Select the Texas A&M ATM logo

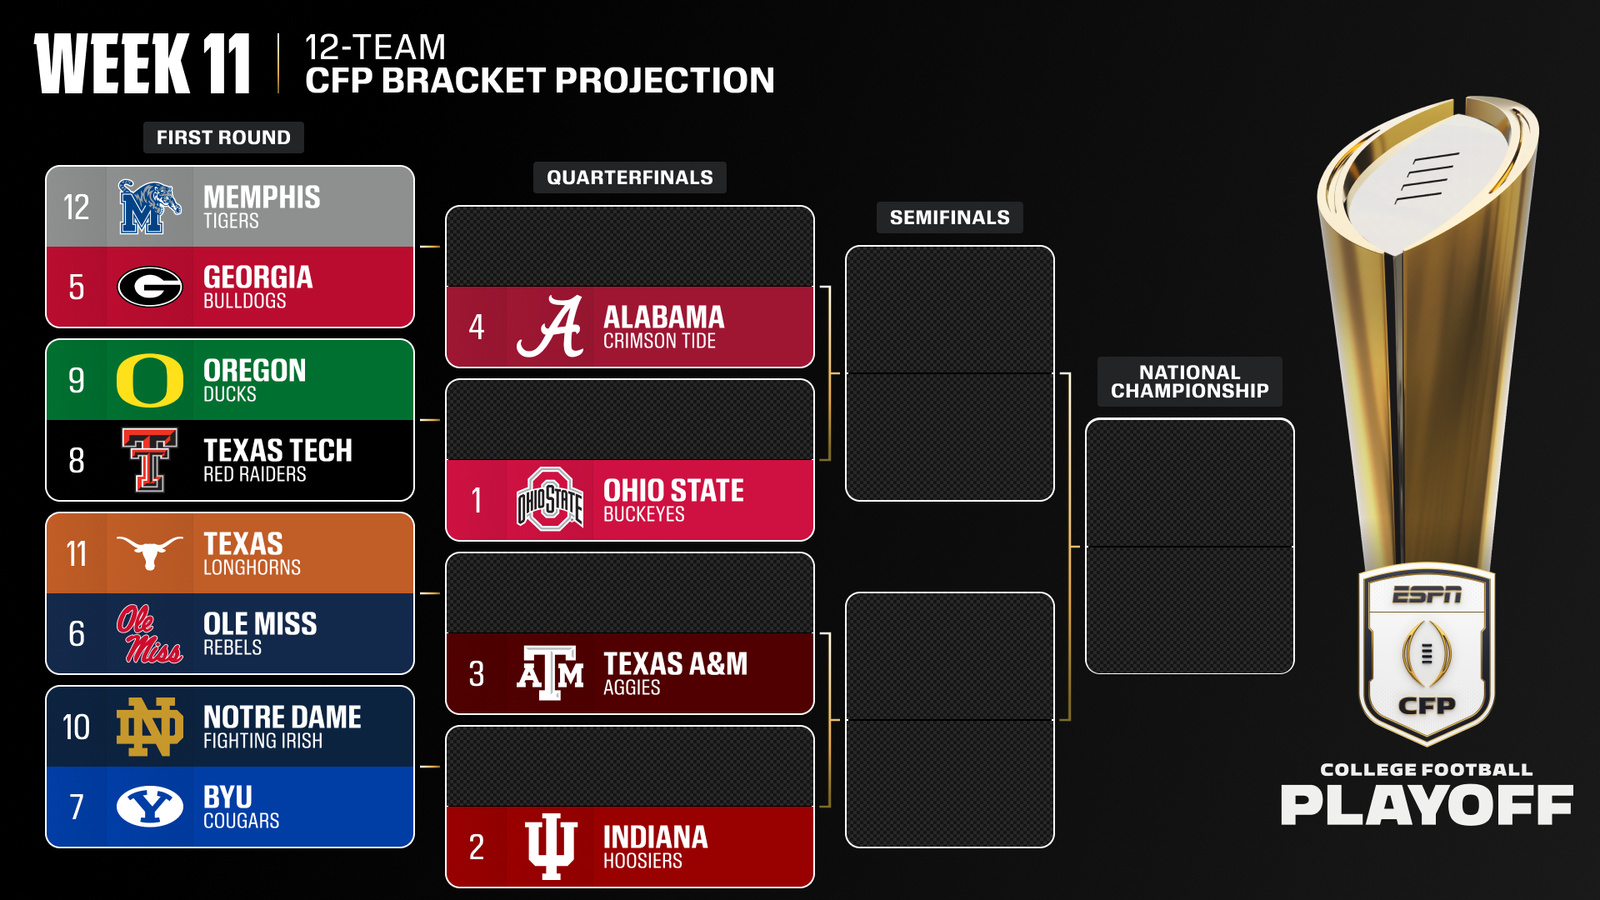click(x=550, y=673)
